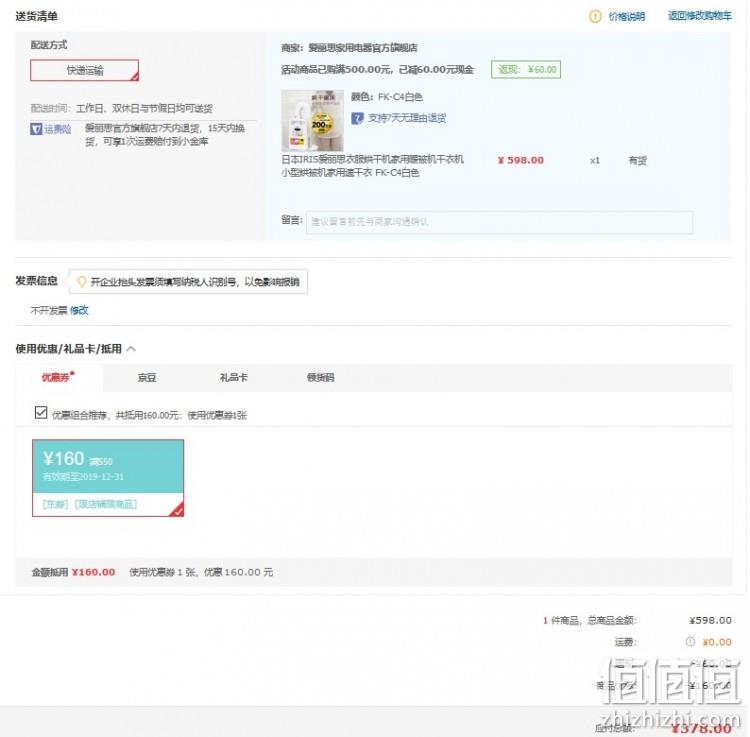Open the 京豆 tab
Screen dimensions: 750x737
[147, 378]
